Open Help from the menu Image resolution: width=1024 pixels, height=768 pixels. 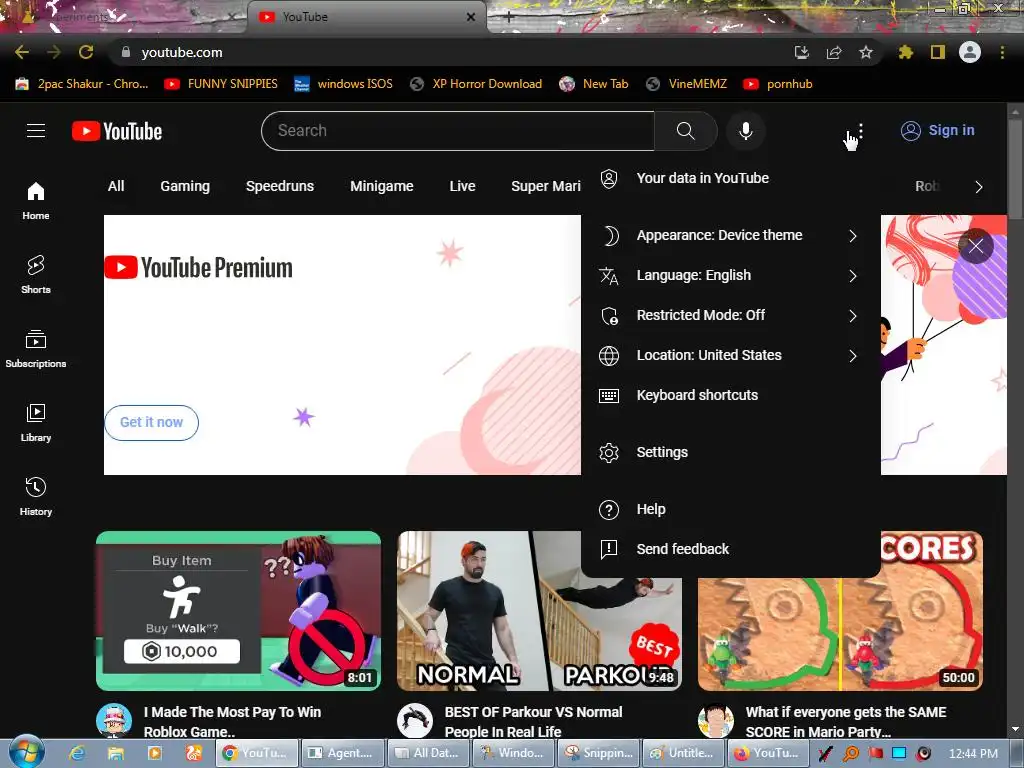(x=730, y=509)
